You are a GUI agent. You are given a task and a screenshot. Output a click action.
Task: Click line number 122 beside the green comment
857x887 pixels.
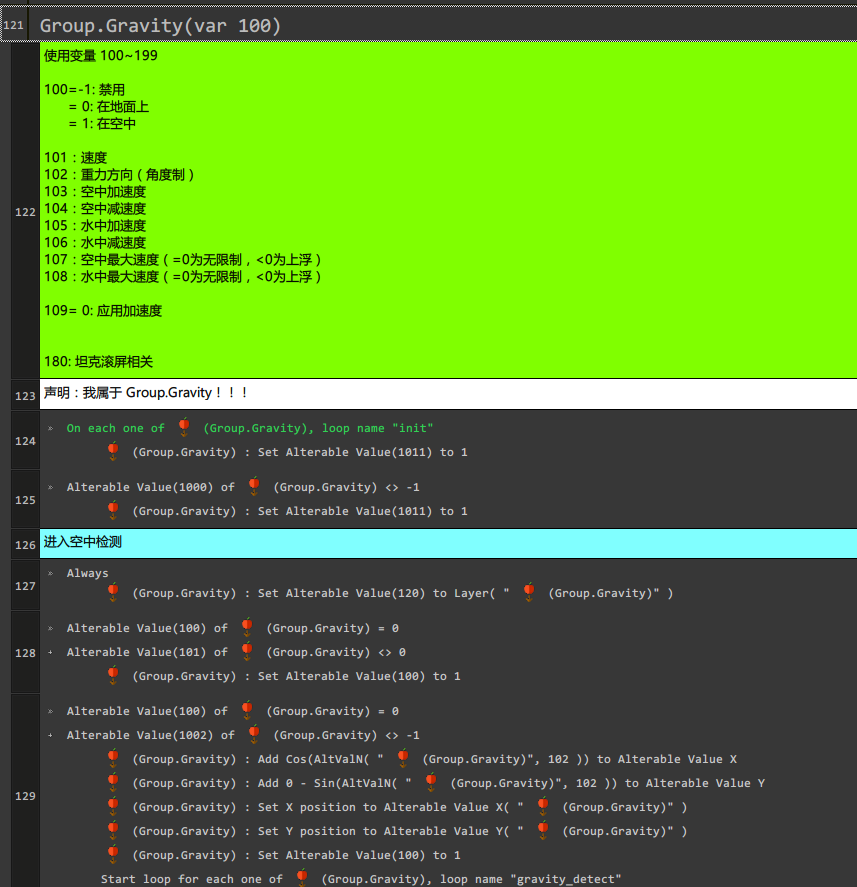pyautogui.click(x=25, y=212)
